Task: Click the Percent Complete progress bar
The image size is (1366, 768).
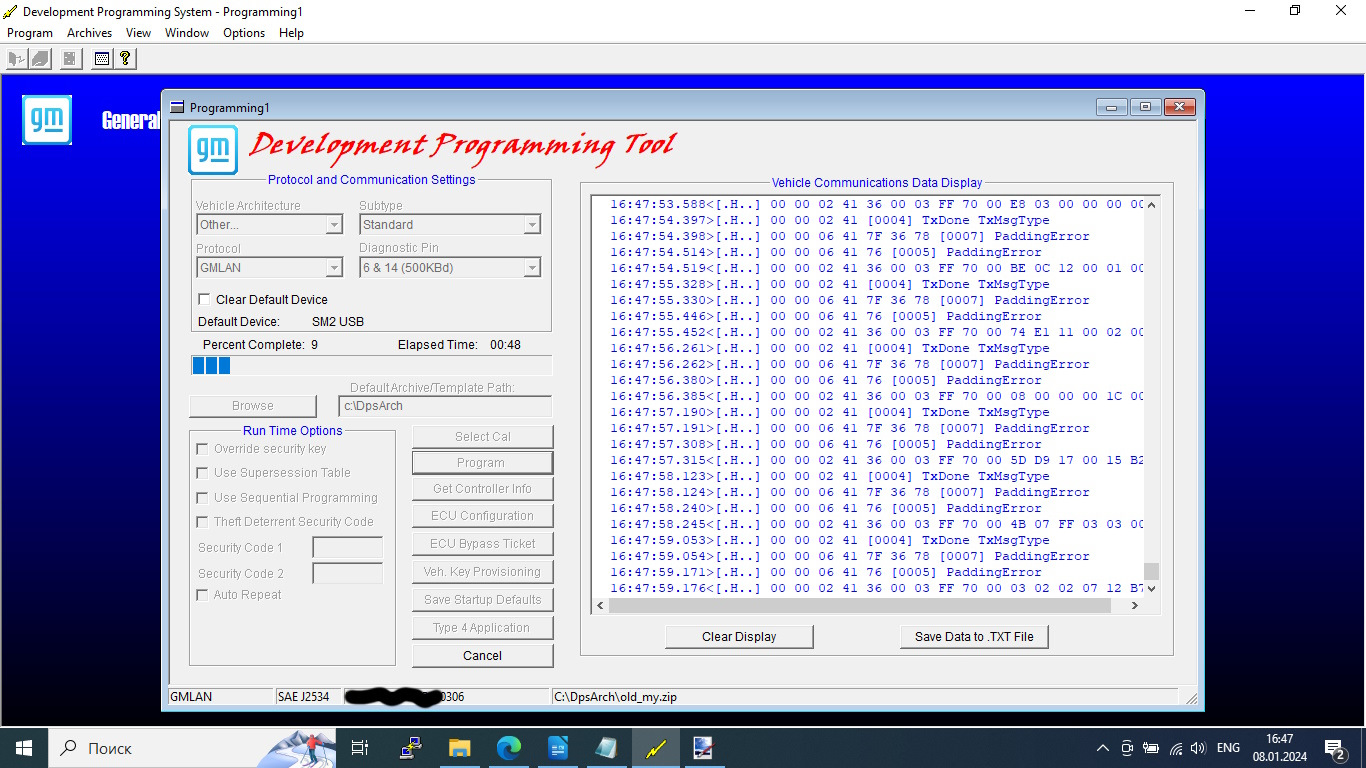Action: tap(371, 366)
